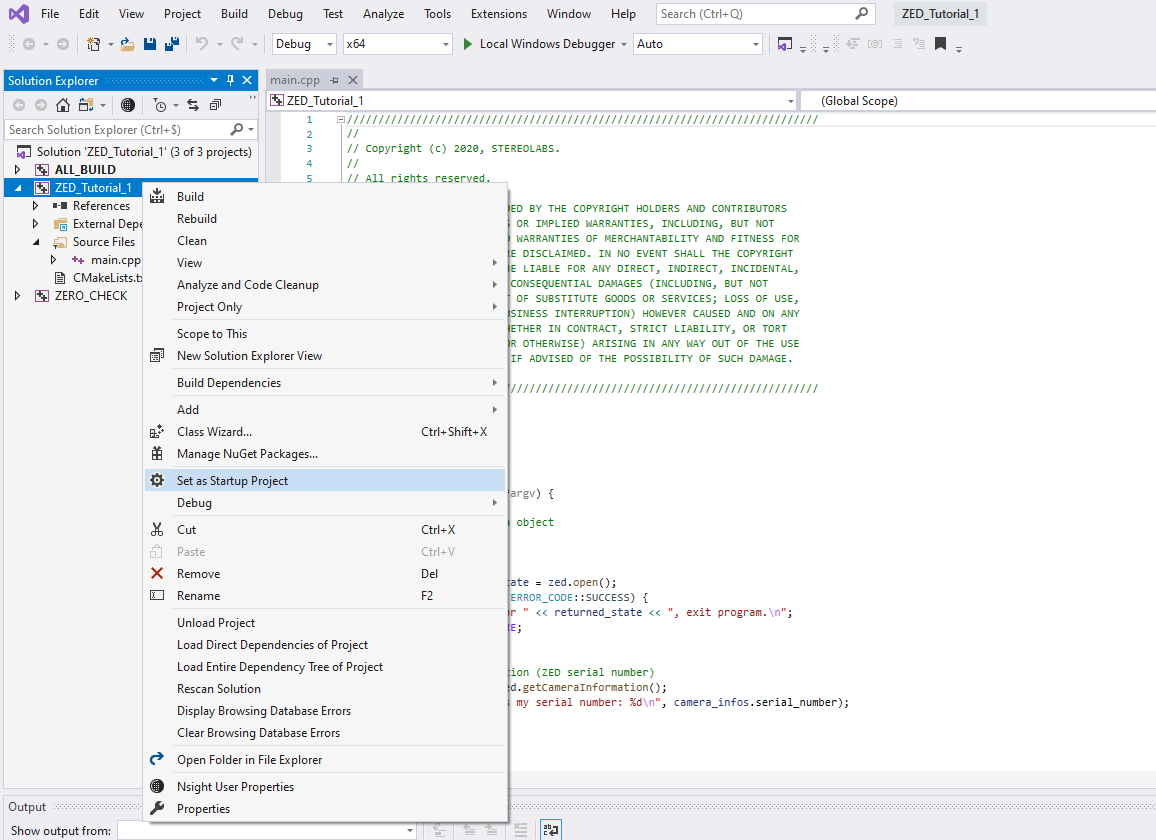Open the debugger target dropdown arrow
Screen dimensions: 1156x840
(x=624, y=44)
